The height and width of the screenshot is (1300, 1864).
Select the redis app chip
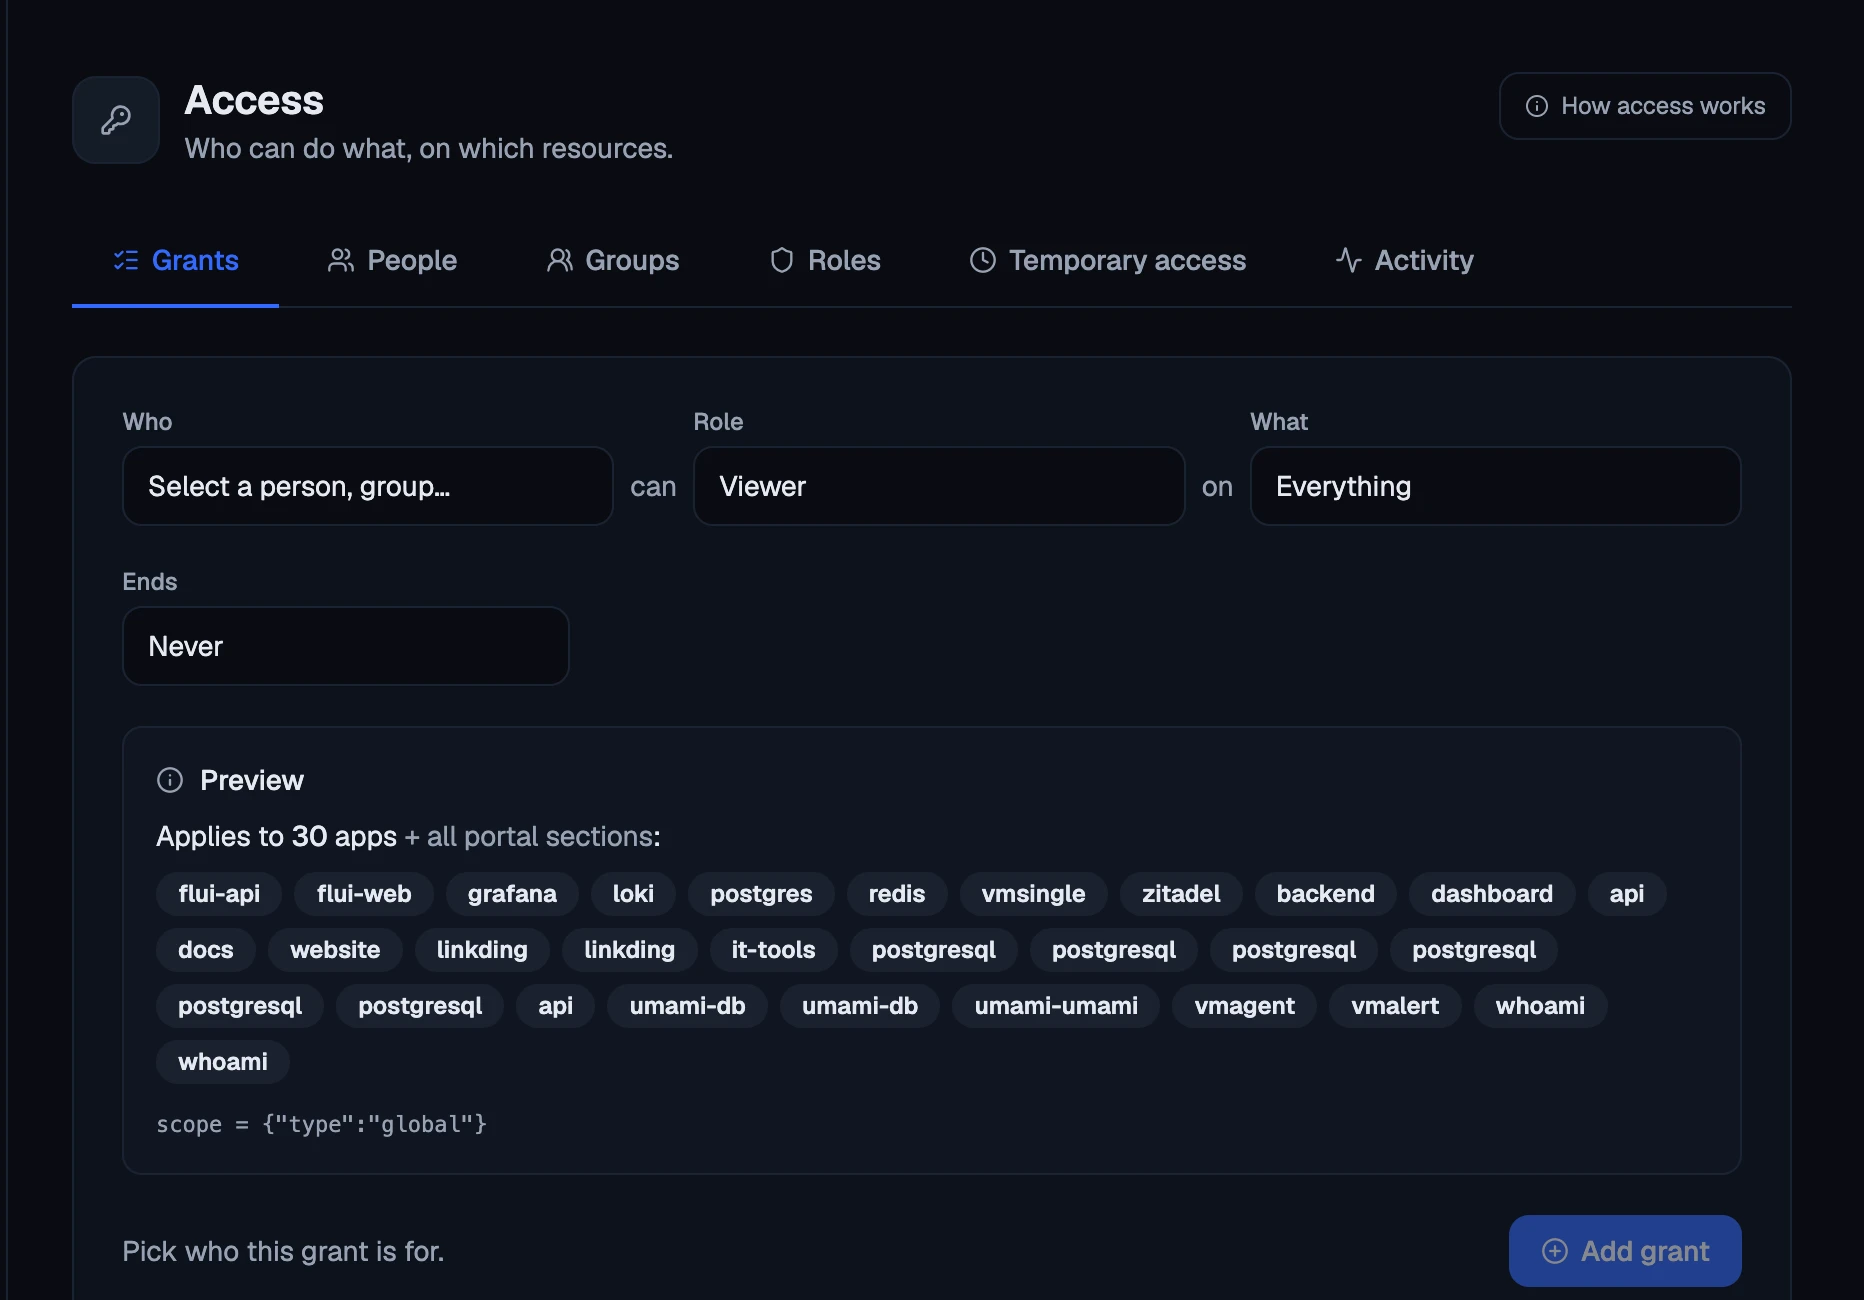click(897, 894)
